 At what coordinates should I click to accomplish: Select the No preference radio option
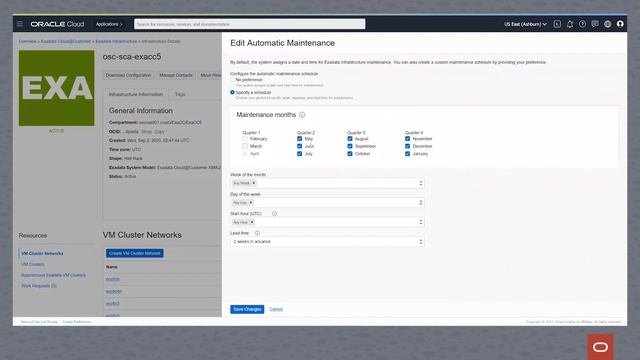tap(233, 80)
